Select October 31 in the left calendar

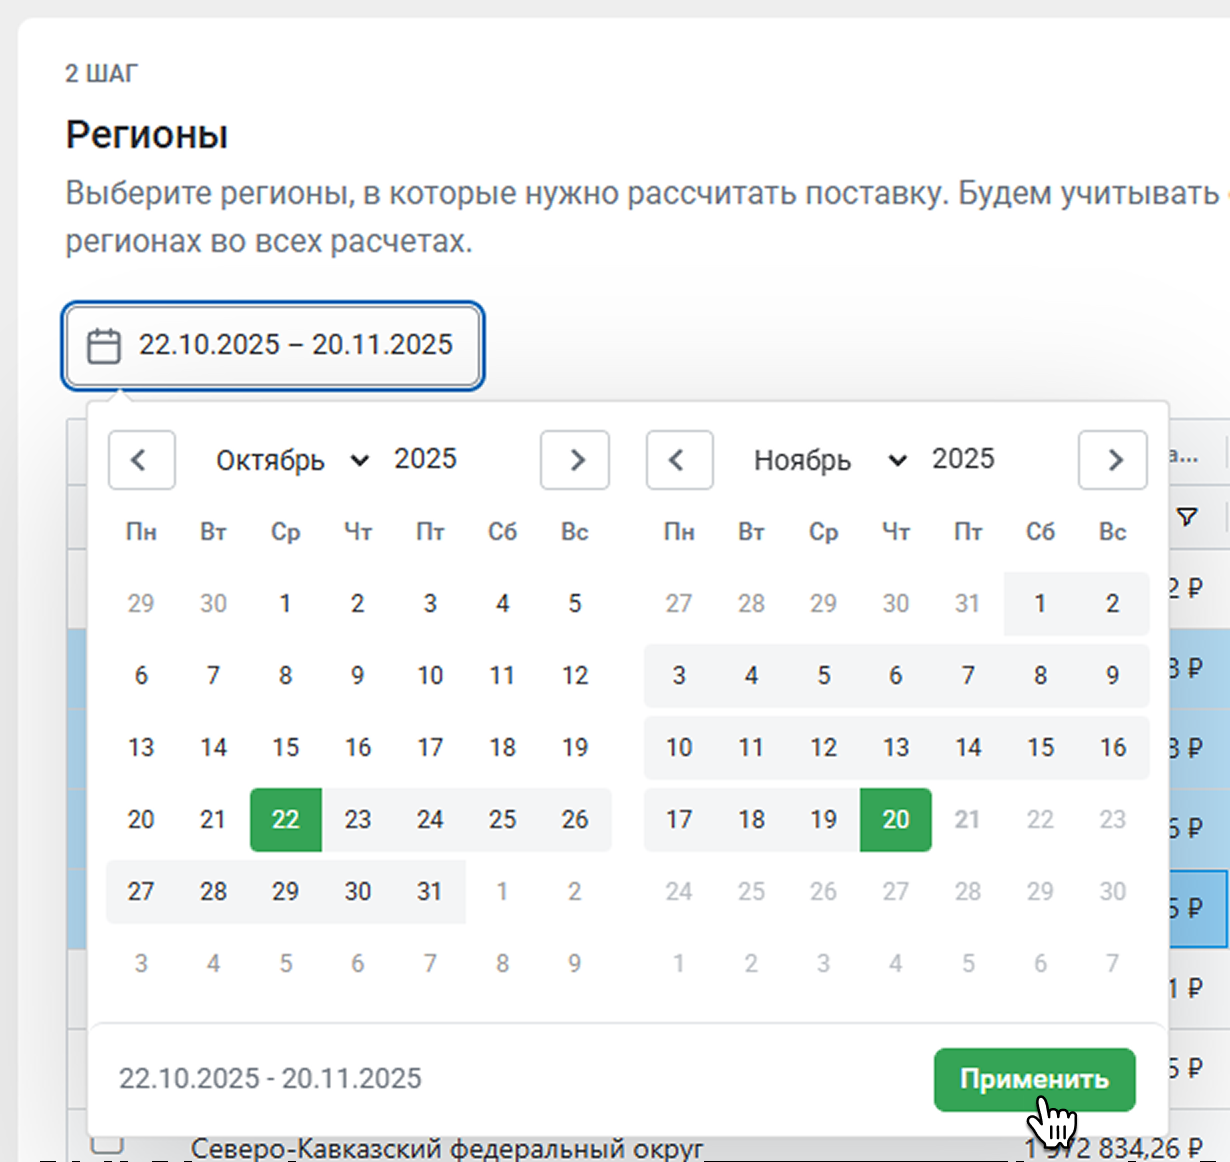pos(430,892)
